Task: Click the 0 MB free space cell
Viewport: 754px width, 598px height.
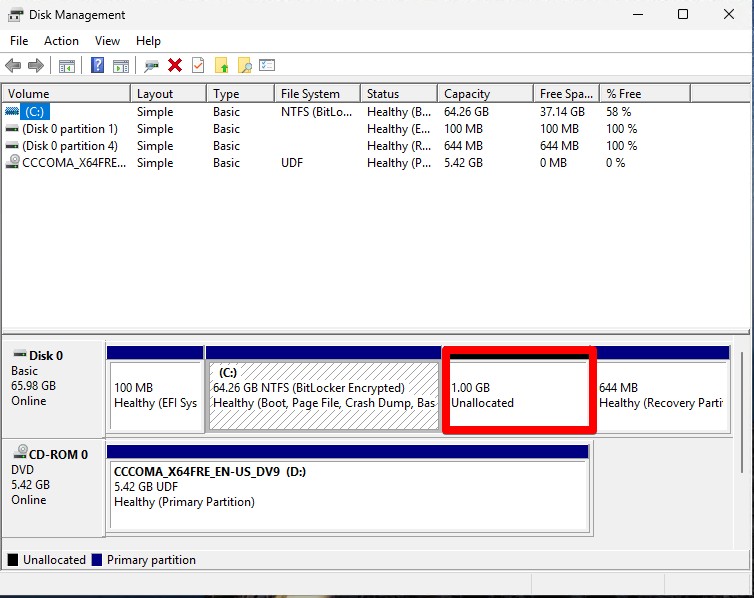Action: coord(553,162)
